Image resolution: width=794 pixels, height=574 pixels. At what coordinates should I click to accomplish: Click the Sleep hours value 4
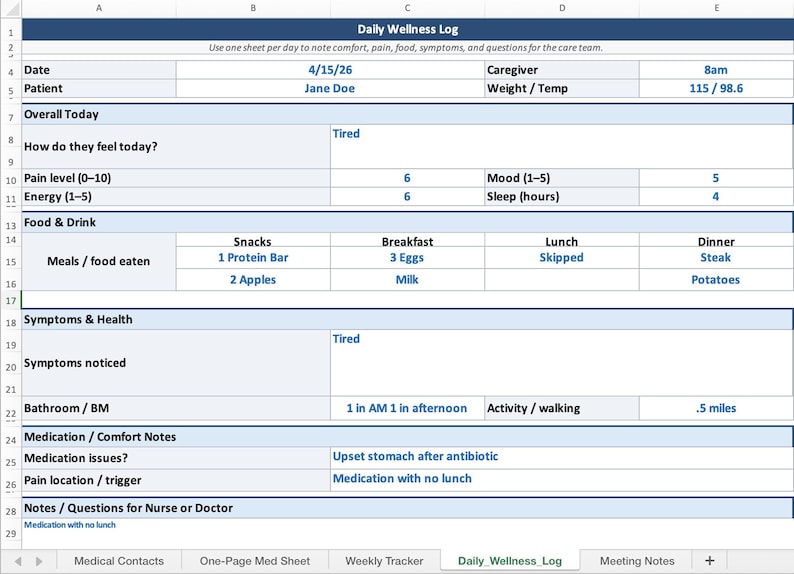[716, 196]
